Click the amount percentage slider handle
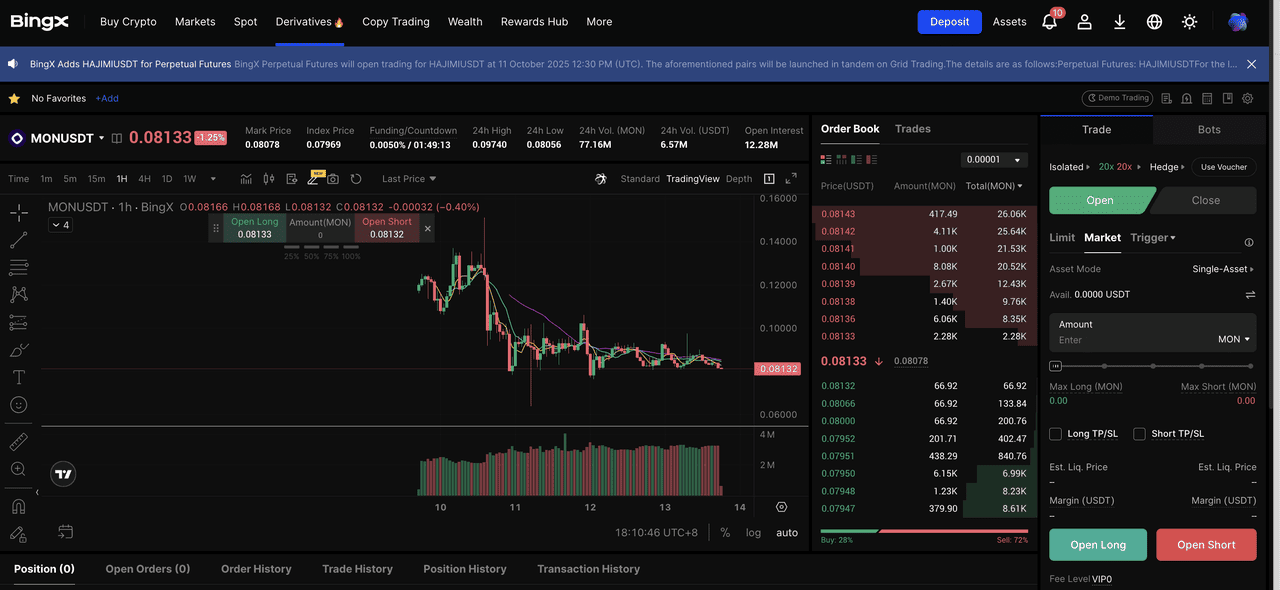1280x590 pixels. tap(1055, 366)
